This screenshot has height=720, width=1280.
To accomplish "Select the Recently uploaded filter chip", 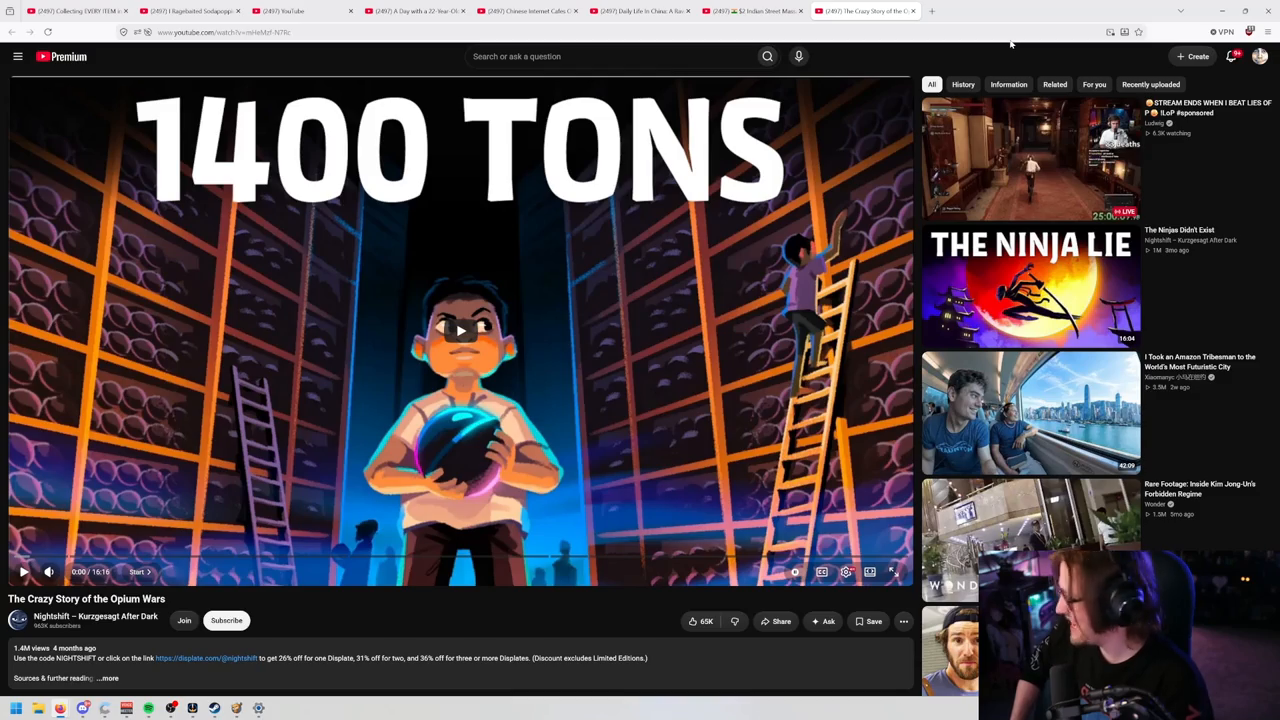I will click(x=1151, y=85).
